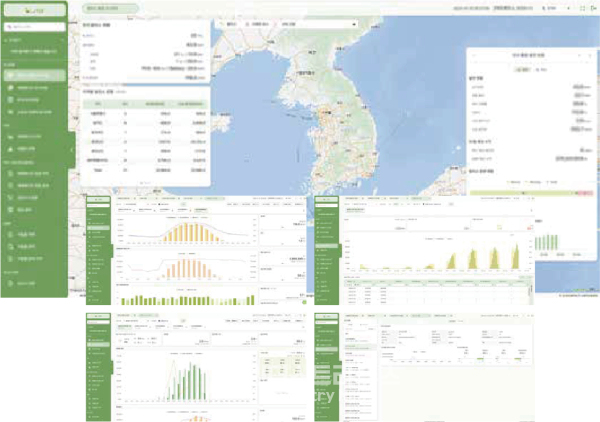Click the logo at the top of the sidebar
This screenshot has height=422, width=600.
click(x=35, y=10)
